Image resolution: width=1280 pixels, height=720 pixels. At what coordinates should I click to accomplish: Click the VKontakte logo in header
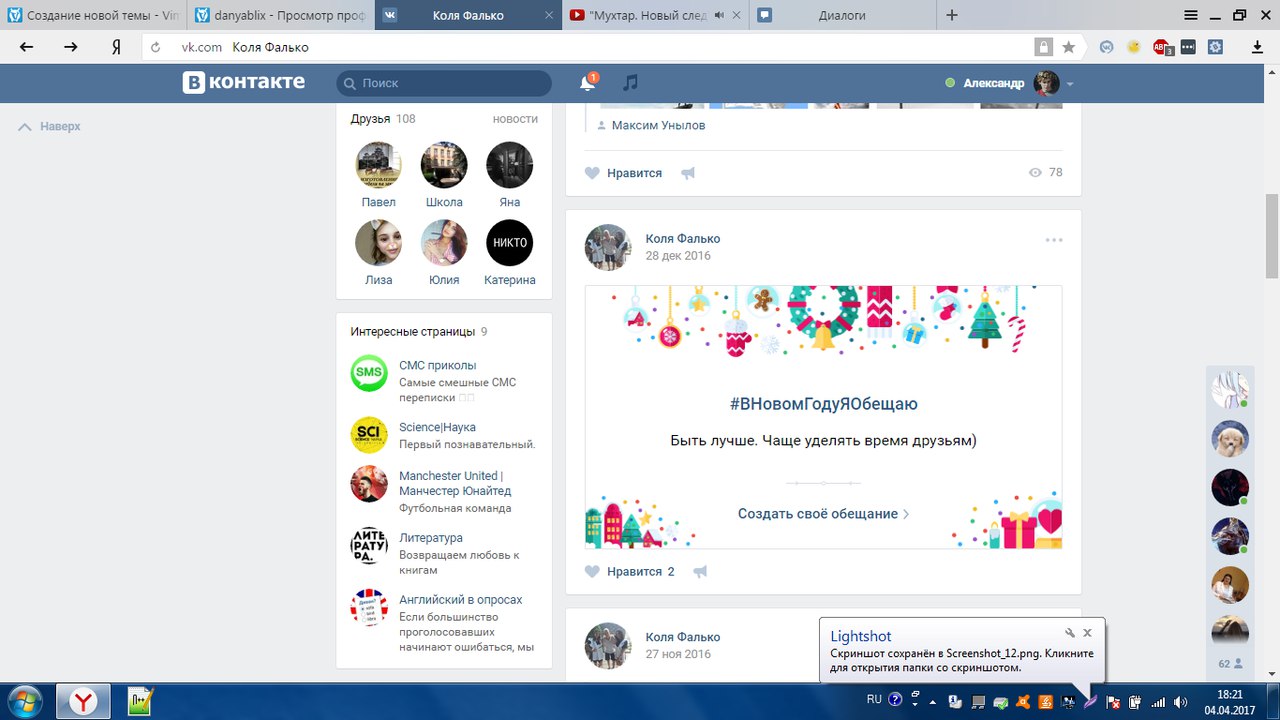[244, 83]
